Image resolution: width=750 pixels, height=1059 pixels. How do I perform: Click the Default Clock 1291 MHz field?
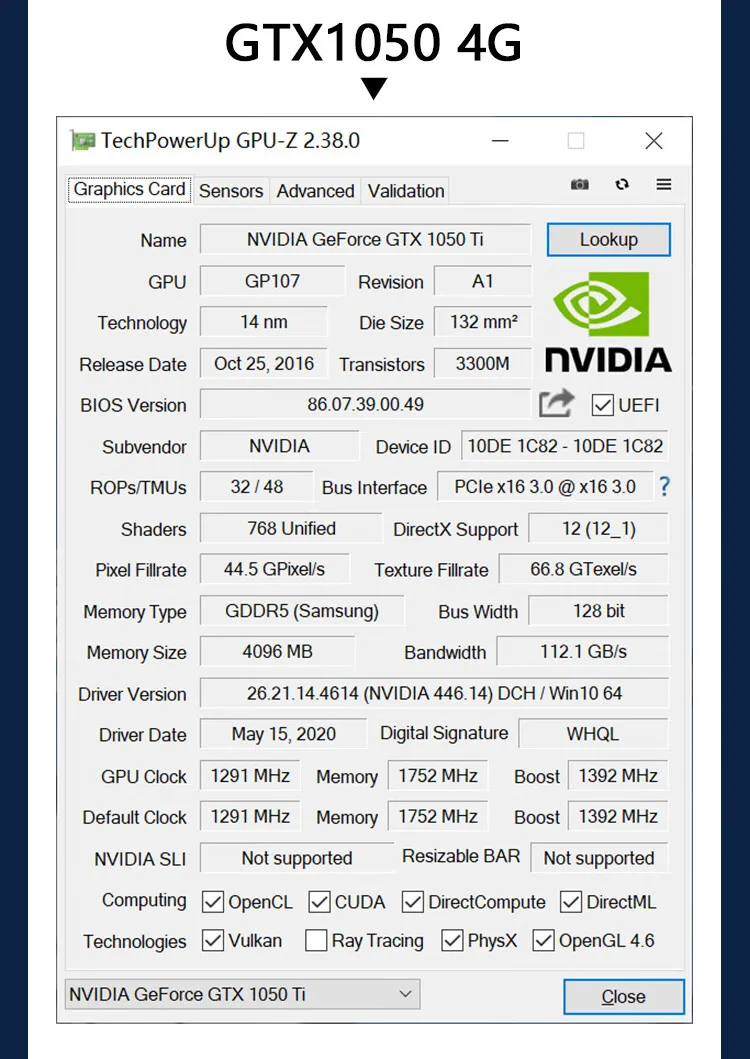point(250,817)
